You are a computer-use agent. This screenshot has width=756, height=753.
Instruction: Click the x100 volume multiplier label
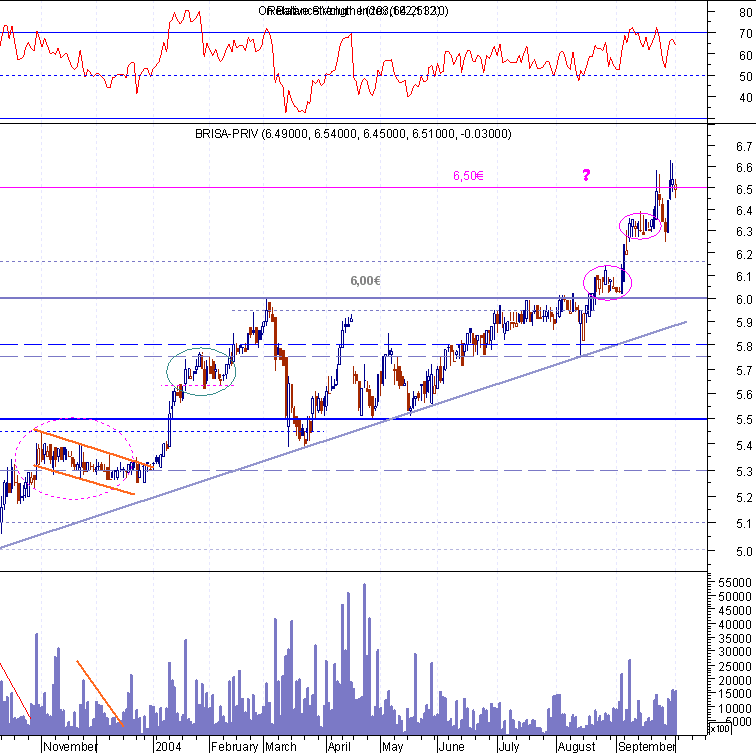point(719,728)
